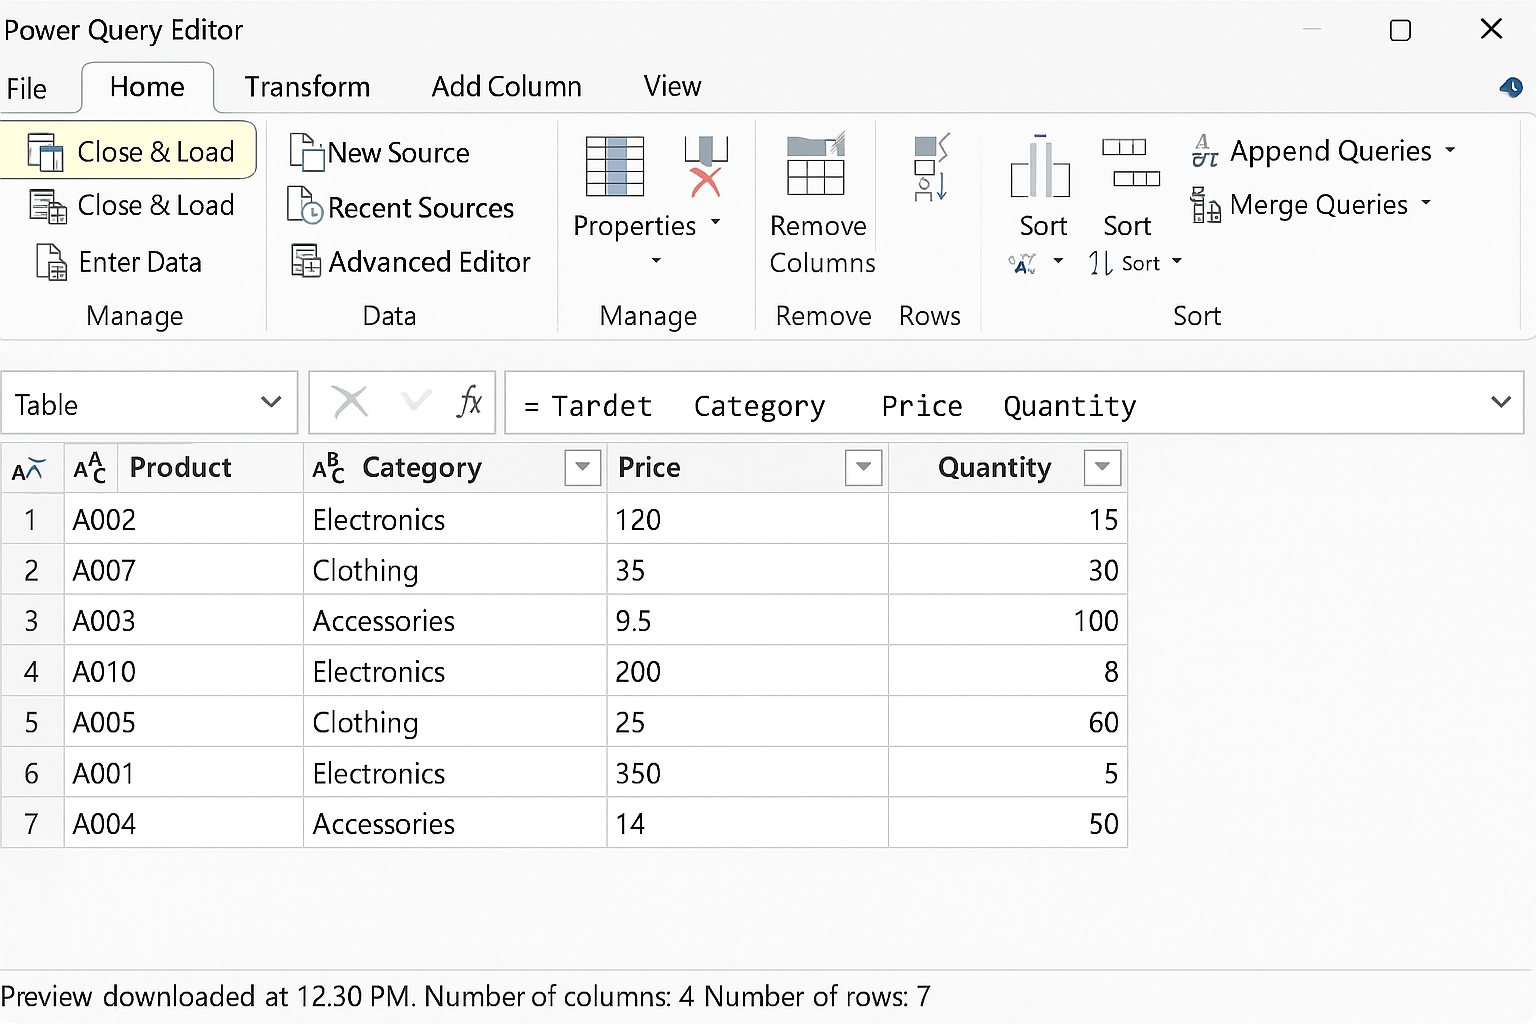The width and height of the screenshot is (1536, 1024).
Task: Expand Append Queries dropdown arrow
Action: [1450, 151]
